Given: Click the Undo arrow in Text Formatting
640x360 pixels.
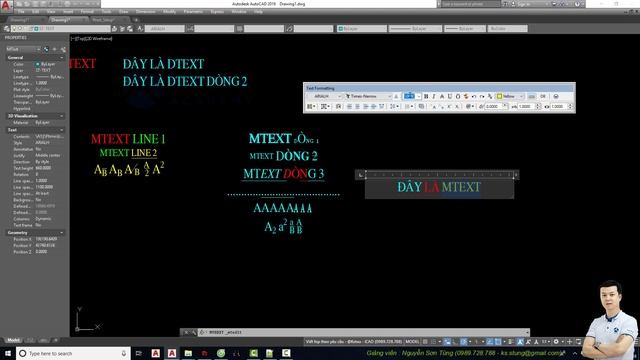Looking at the screenshot, I should (474, 96).
